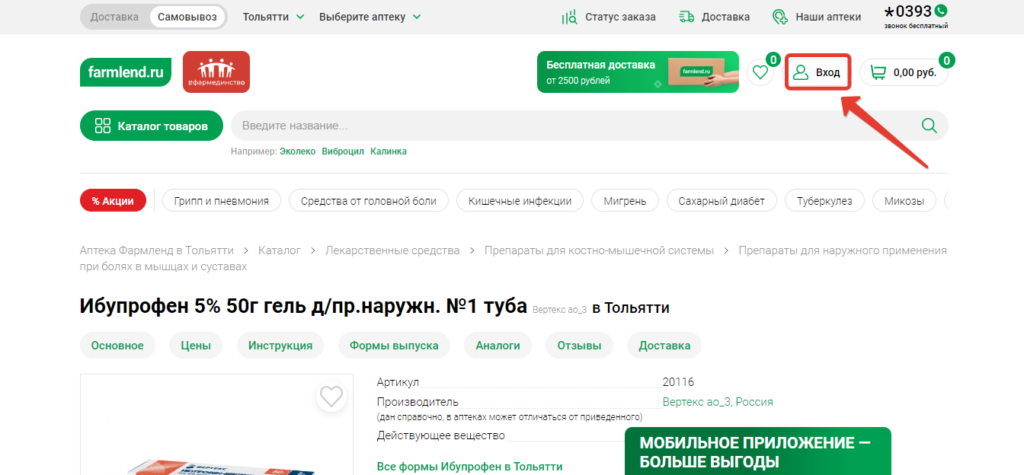Select the Доставка toggle option
The width and height of the screenshot is (1024, 475).
pos(114,17)
